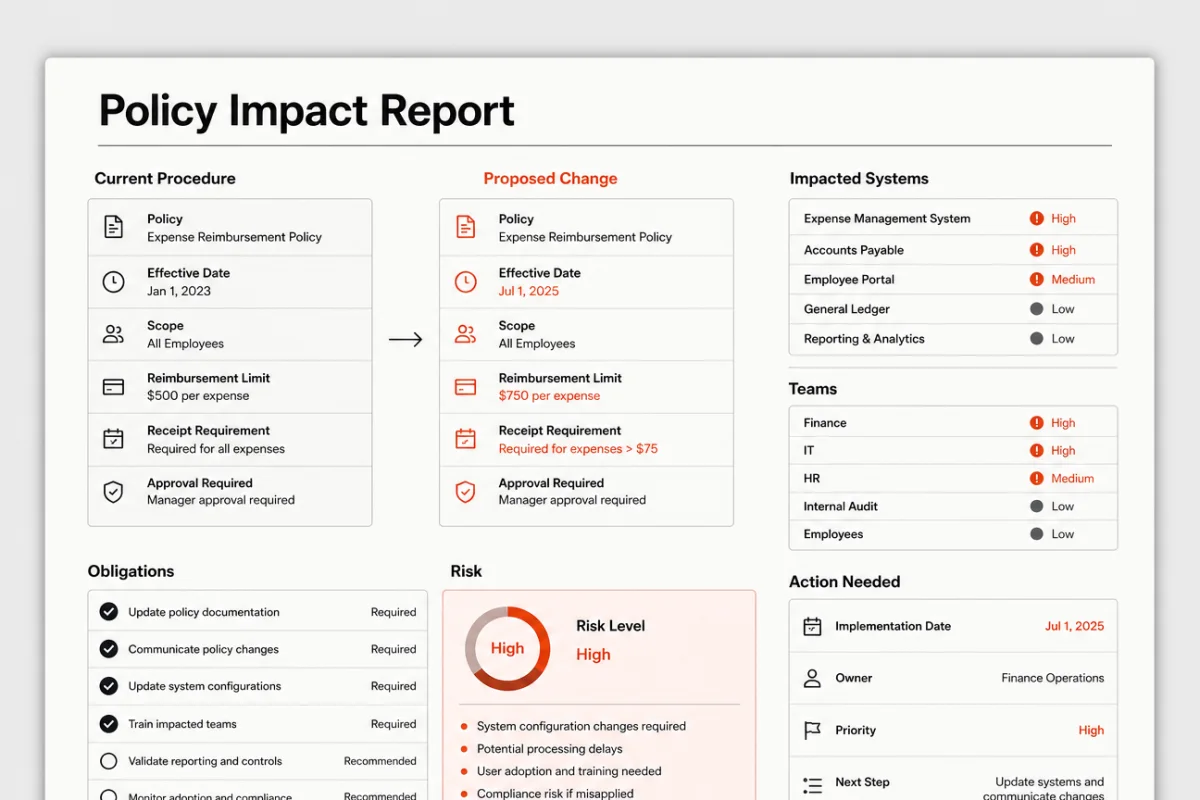Click the alert icon for Expense Management System
The image size is (1200, 800).
click(1037, 218)
